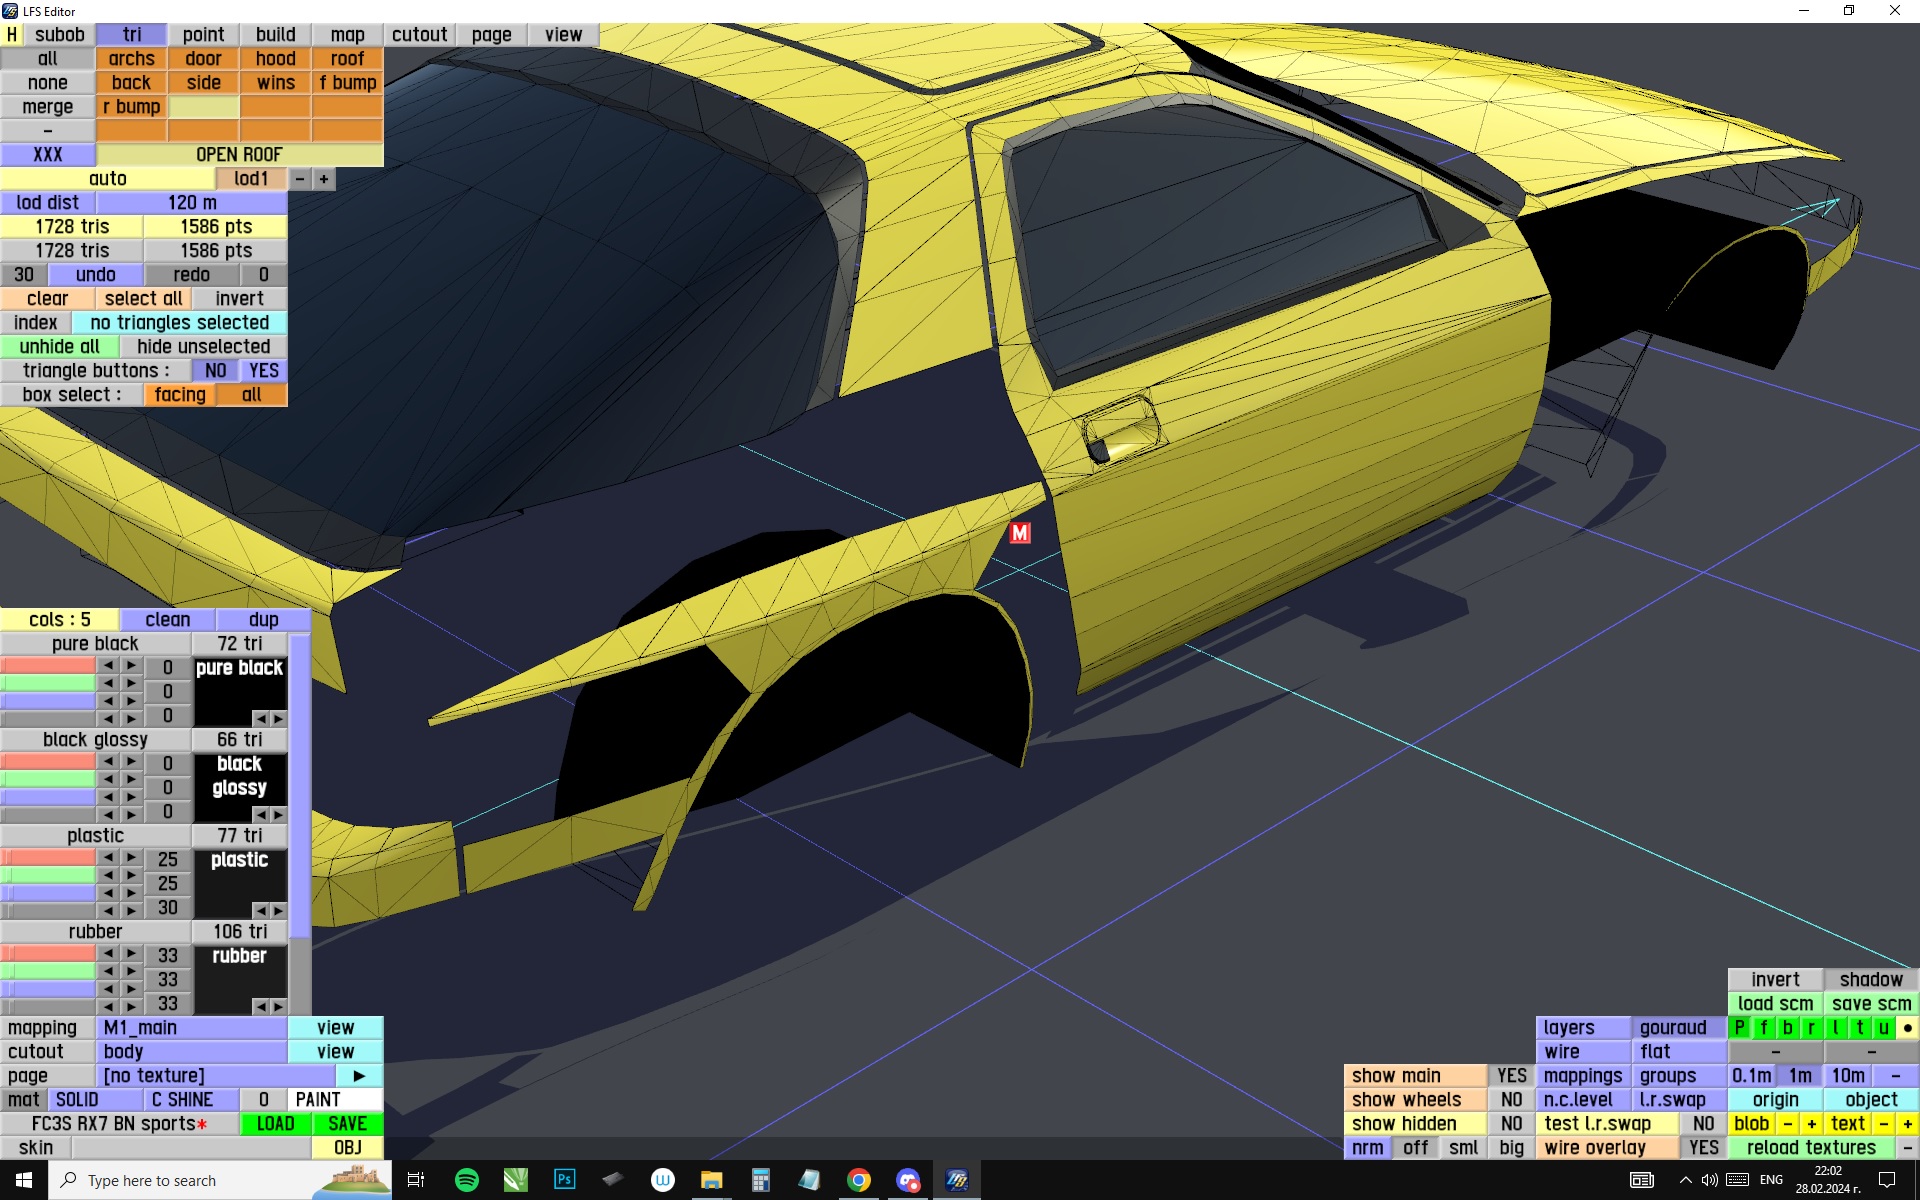Toggle wire overlay YES button

(1703, 1148)
